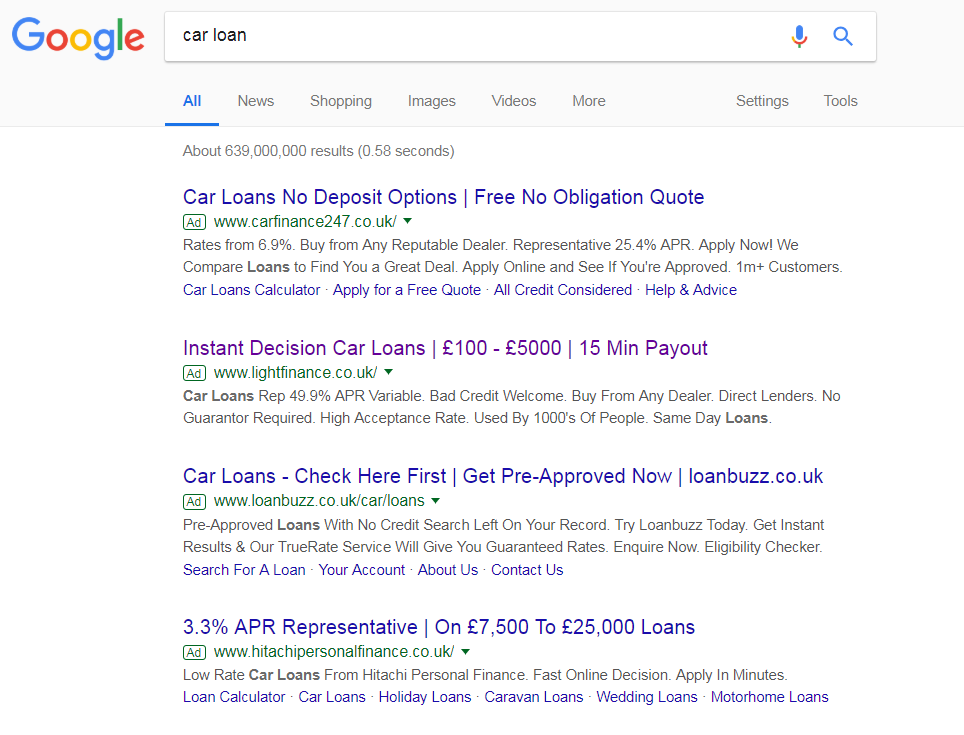The image size is (964, 735).
Task: Switch to the Images tab
Action: [x=432, y=101]
